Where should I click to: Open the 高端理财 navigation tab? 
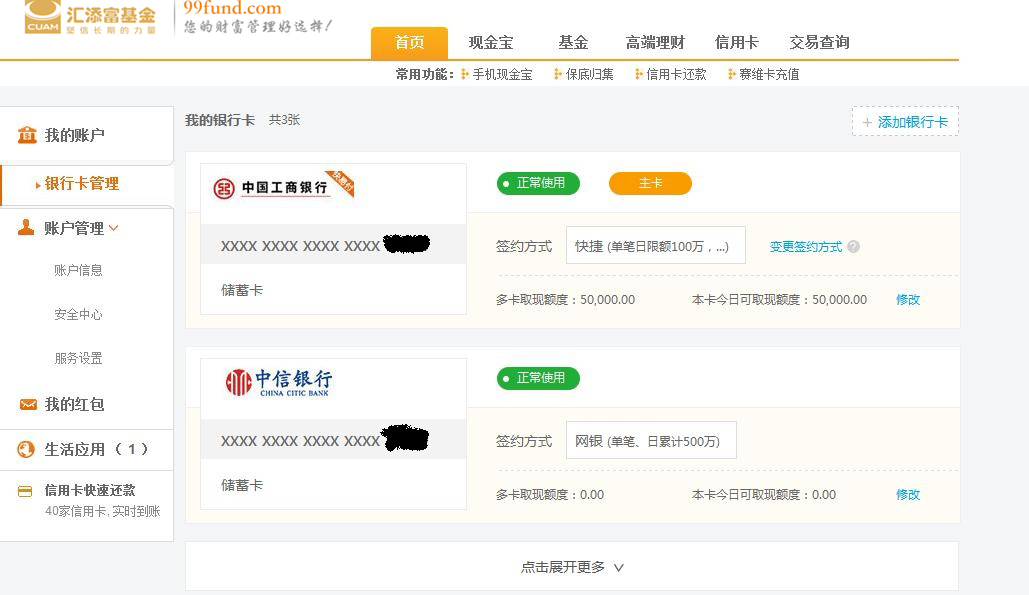coord(655,43)
